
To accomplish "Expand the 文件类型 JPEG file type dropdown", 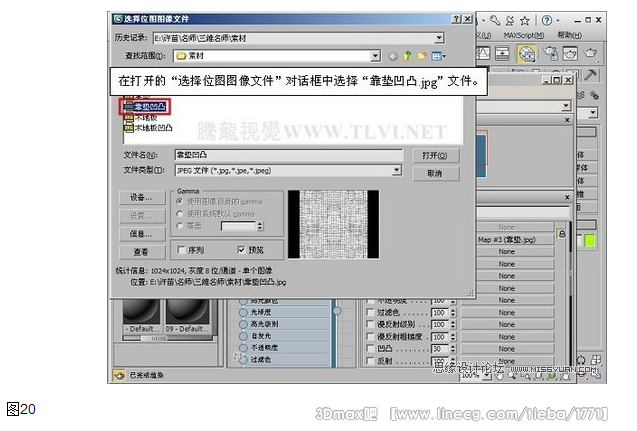I will (x=397, y=170).
